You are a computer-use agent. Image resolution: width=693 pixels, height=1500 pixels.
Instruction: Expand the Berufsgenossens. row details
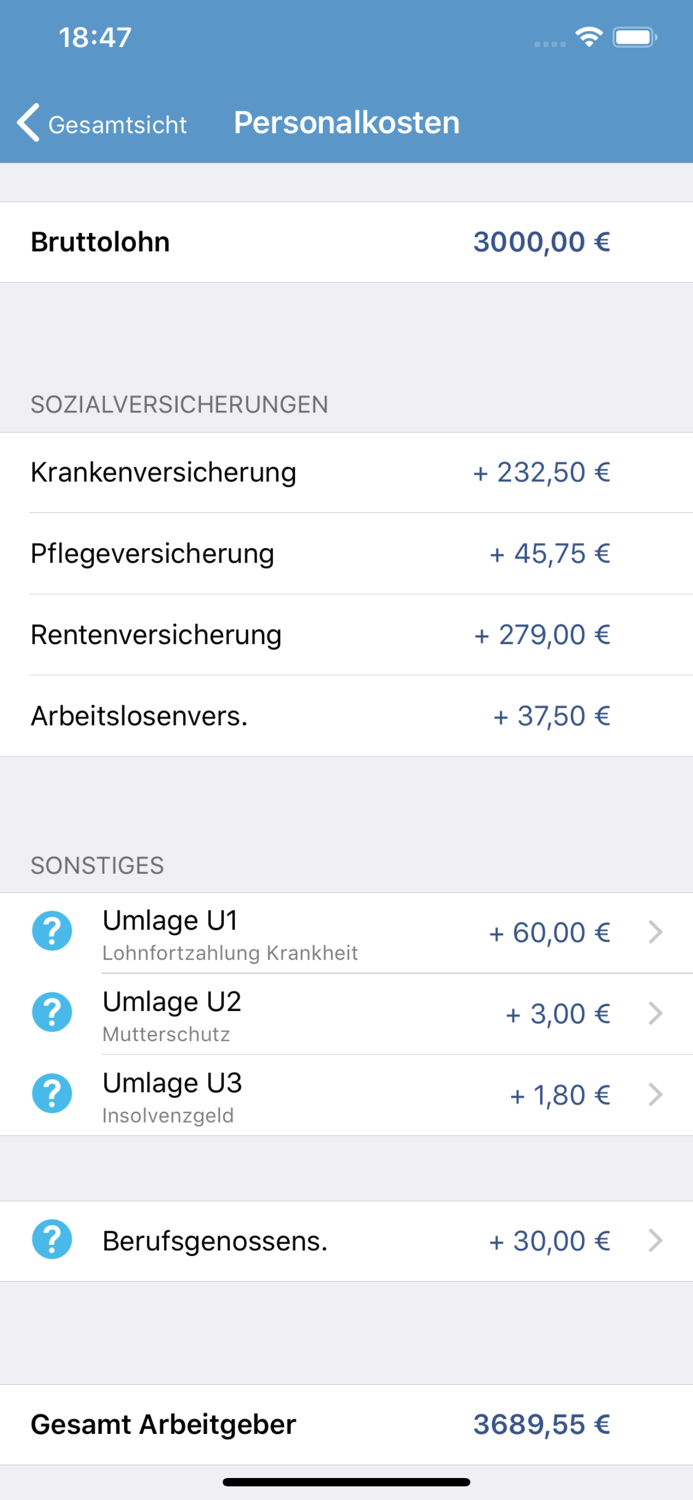coord(655,1240)
